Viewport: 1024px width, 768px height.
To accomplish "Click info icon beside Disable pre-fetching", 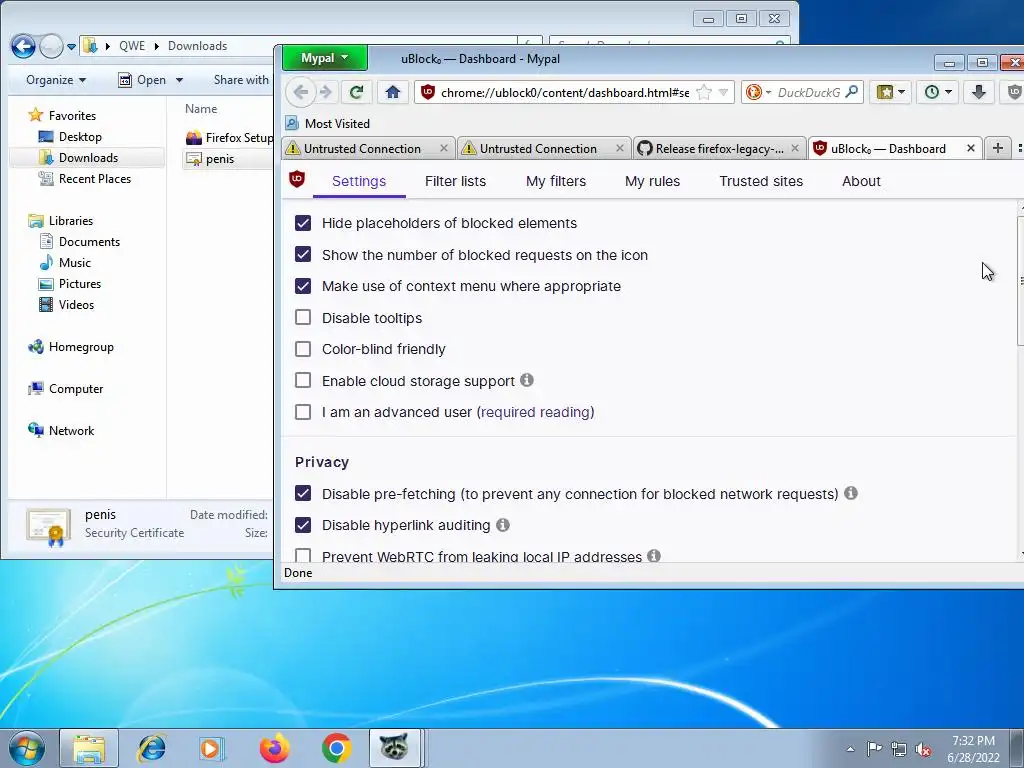I will pyautogui.click(x=851, y=493).
